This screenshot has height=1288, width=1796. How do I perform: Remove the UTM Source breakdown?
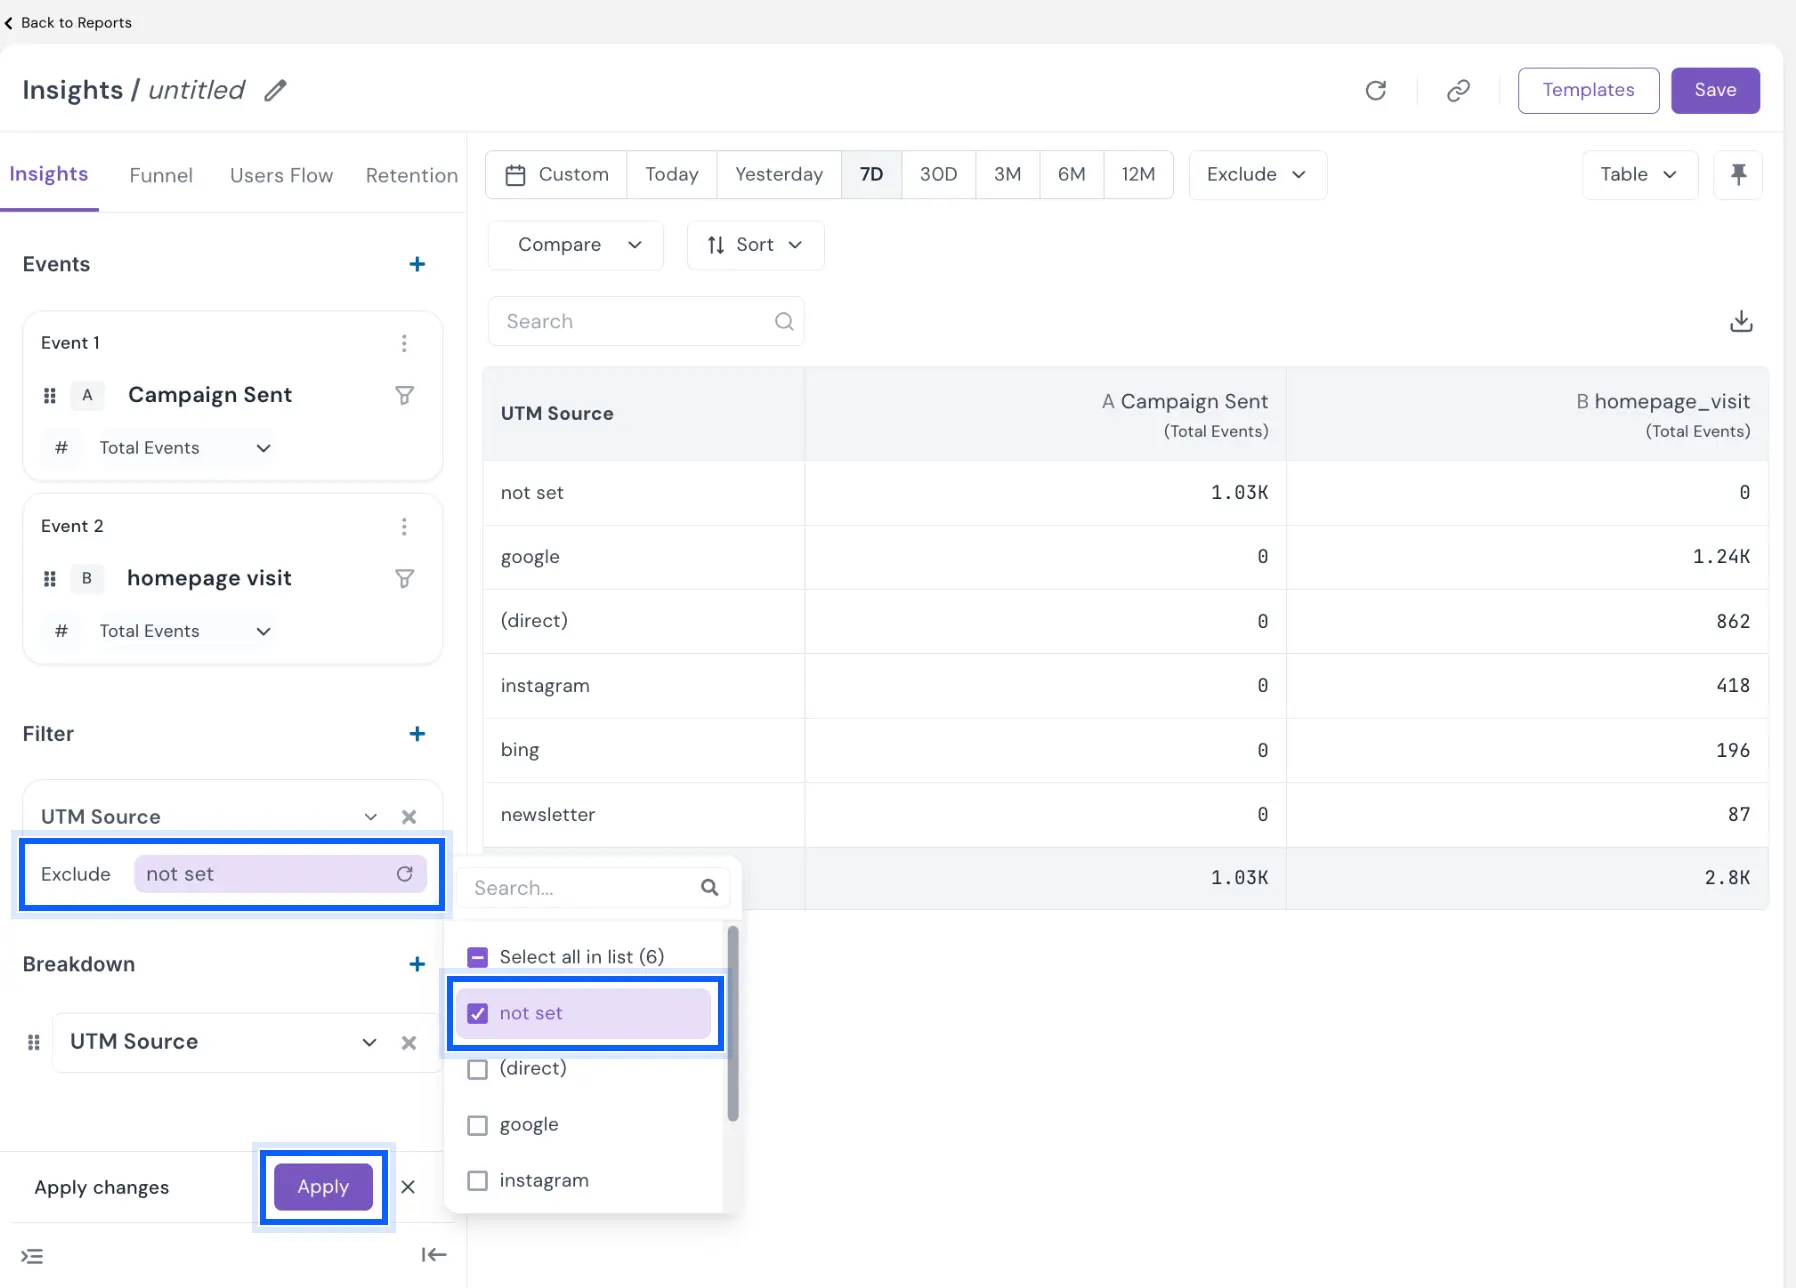click(409, 1042)
